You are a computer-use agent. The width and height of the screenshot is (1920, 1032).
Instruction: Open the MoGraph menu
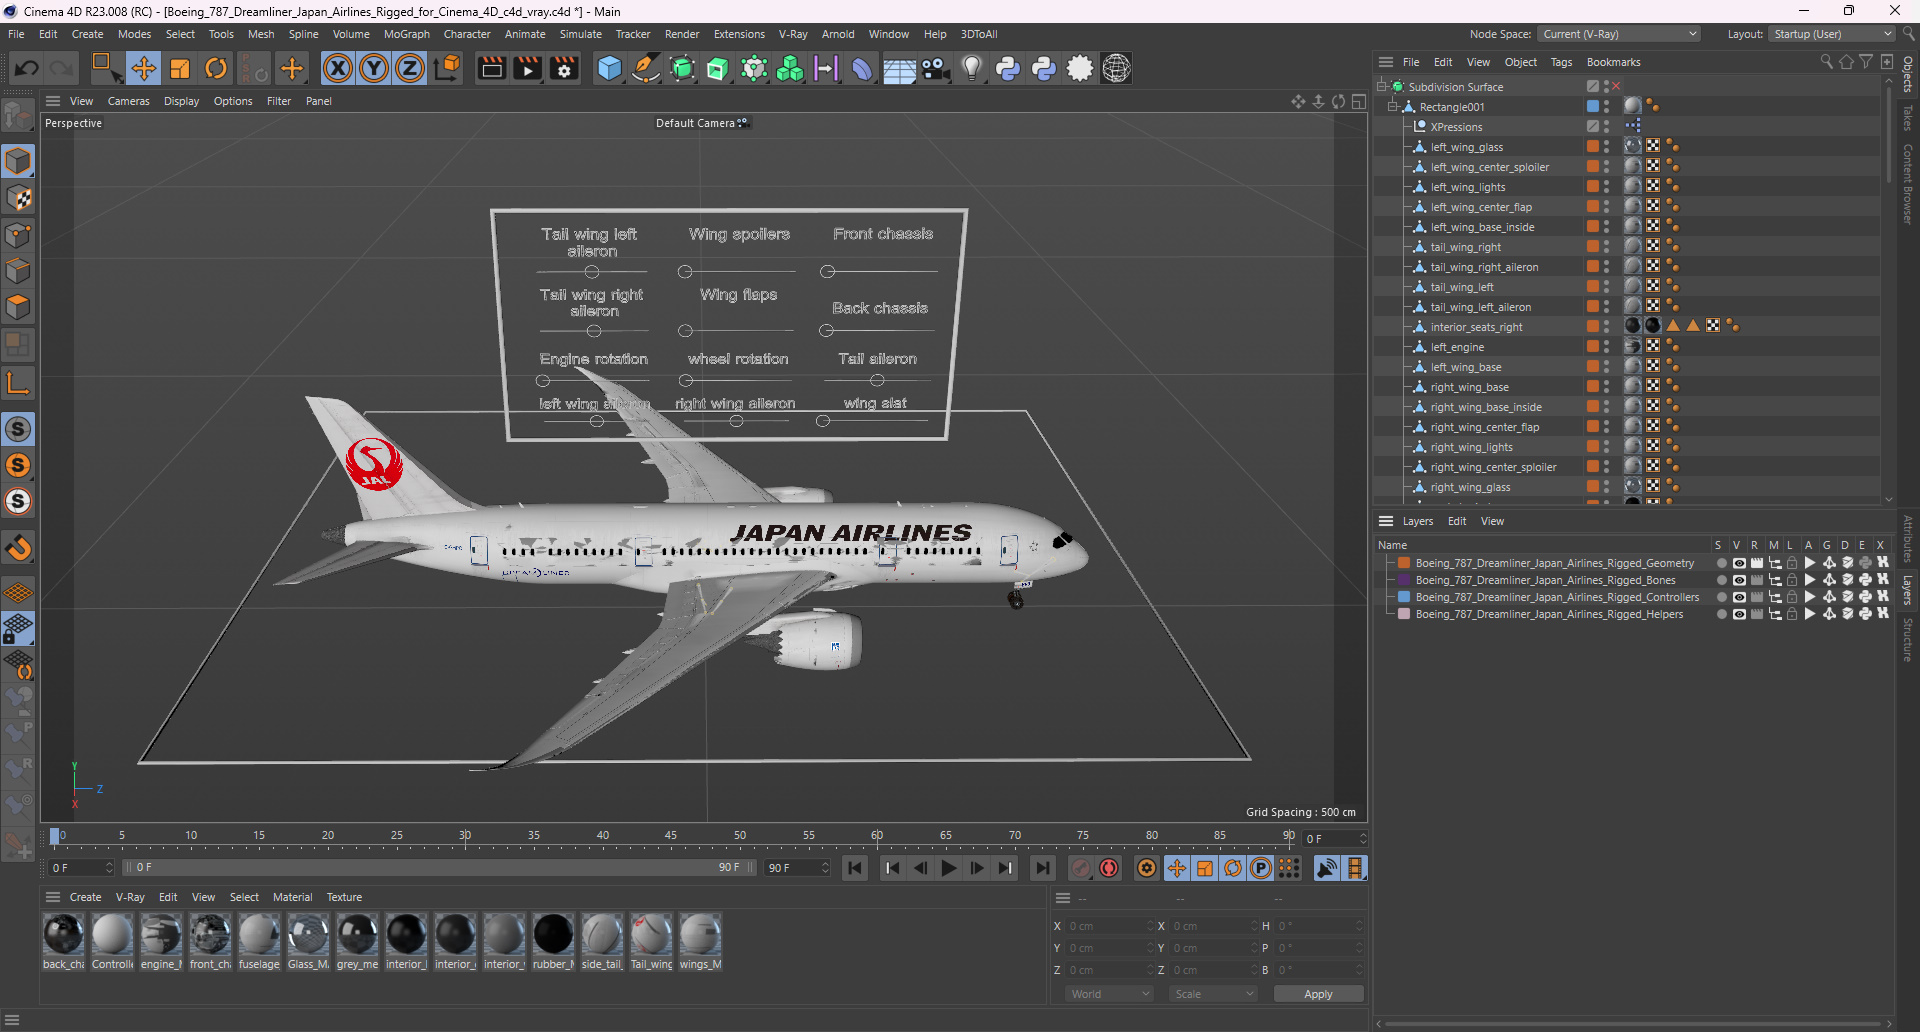[406, 34]
